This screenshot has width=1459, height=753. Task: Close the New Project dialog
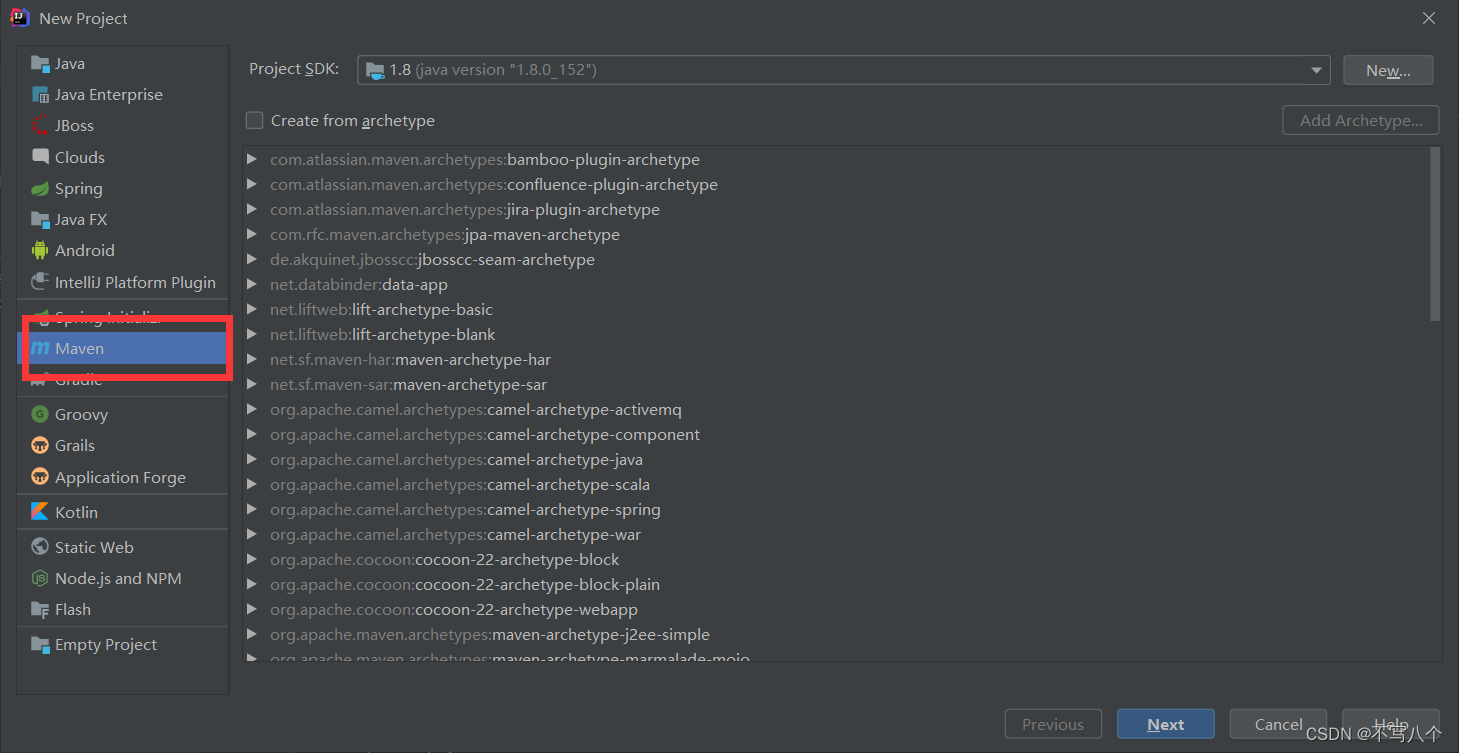(x=1428, y=18)
